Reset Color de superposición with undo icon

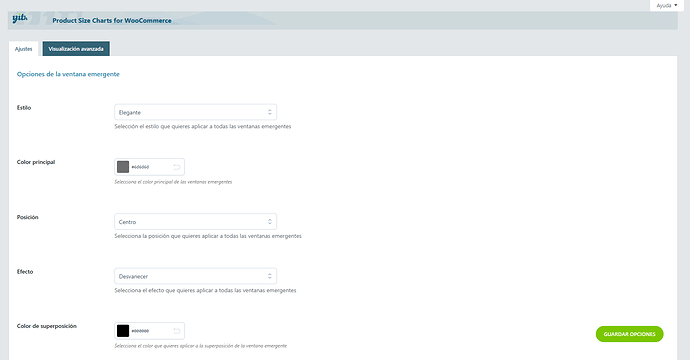[176, 331]
